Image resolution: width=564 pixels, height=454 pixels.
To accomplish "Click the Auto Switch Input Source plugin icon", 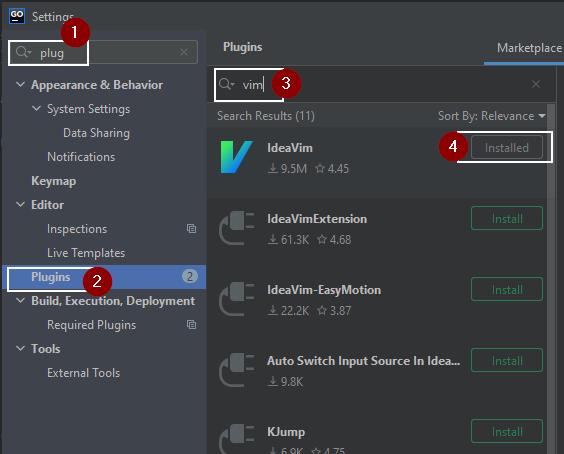I will tap(236, 370).
